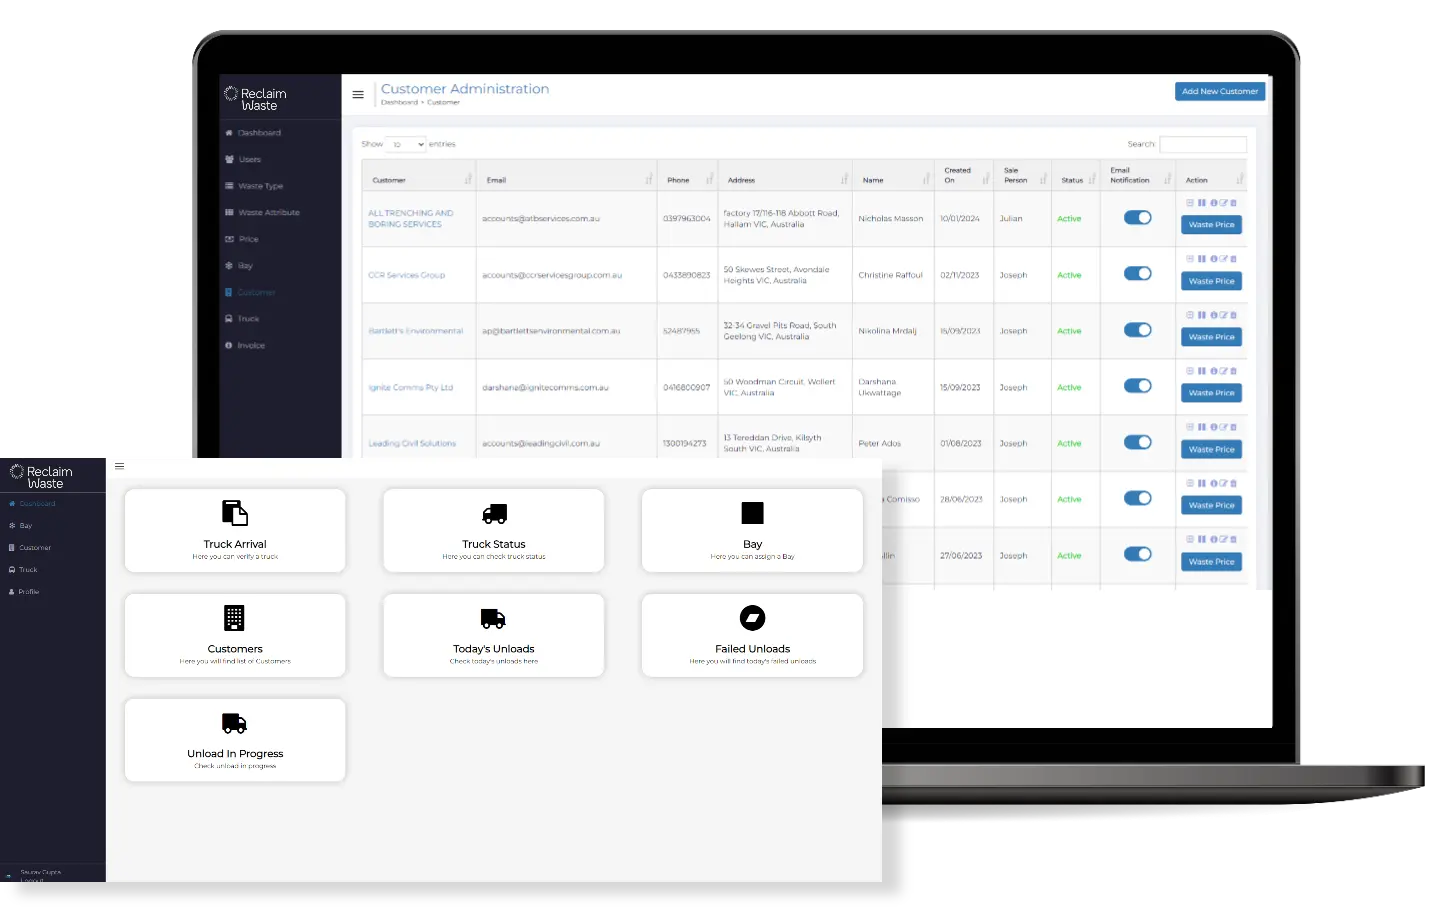
Task: Toggle email notification for Peter Ados
Action: tap(1137, 442)
